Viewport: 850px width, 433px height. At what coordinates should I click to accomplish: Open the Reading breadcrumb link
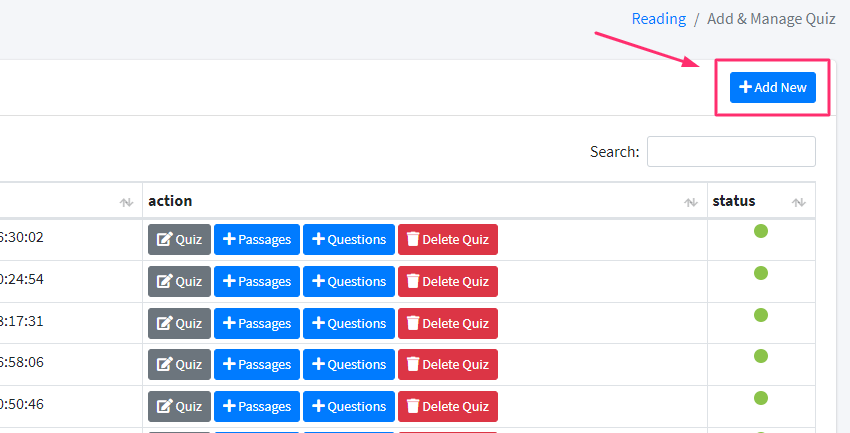click(x=659, y=19)
